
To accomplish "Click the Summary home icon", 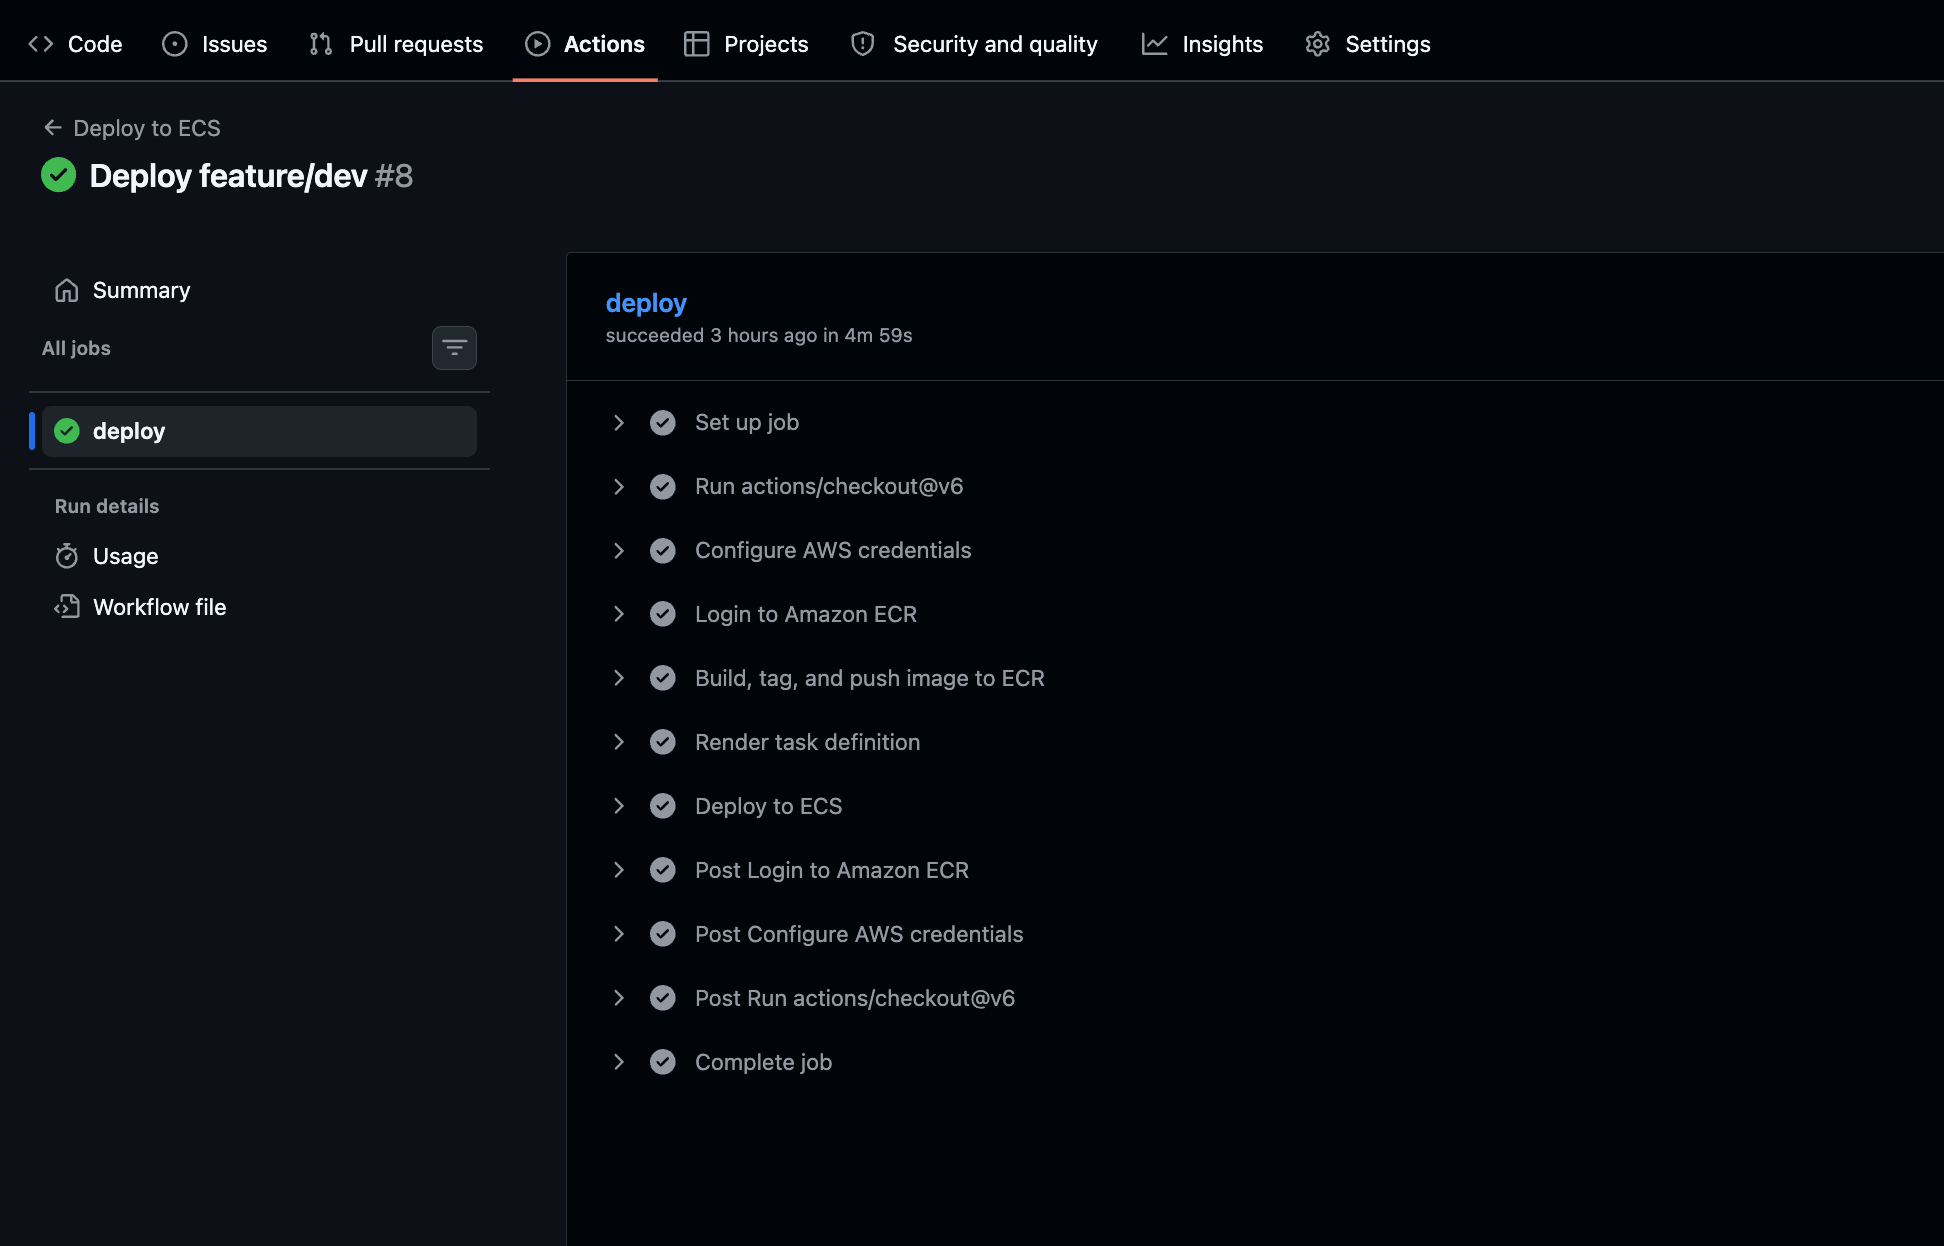I will tap(67, 290).
